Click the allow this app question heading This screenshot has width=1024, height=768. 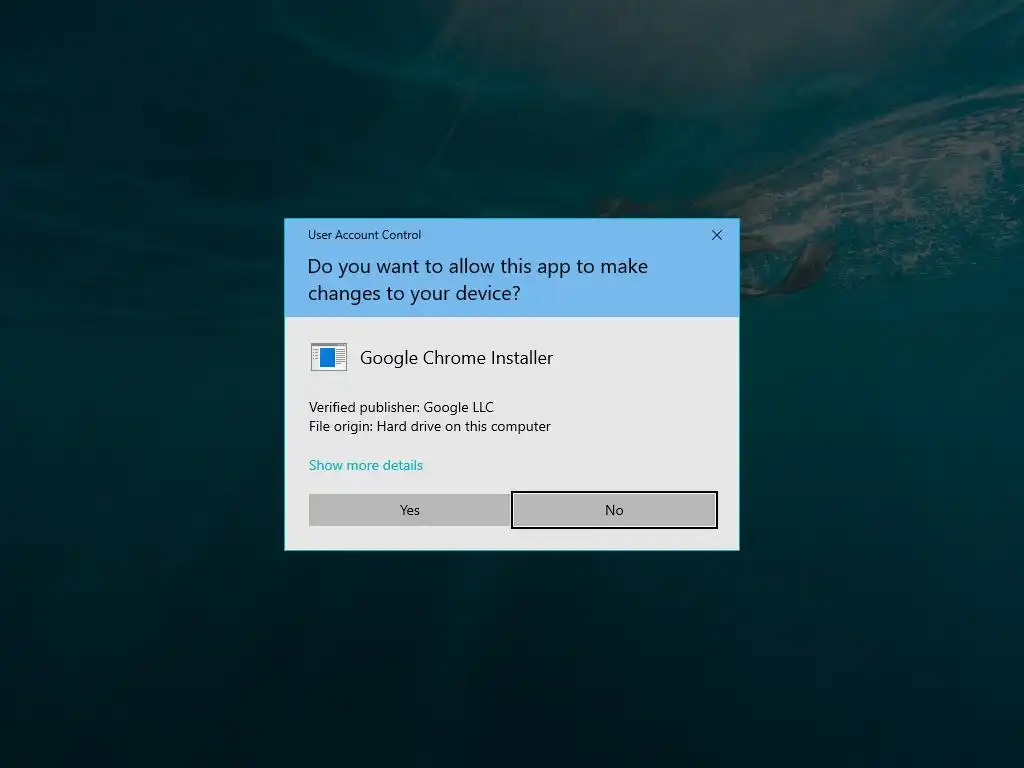(x=477, y=280)
